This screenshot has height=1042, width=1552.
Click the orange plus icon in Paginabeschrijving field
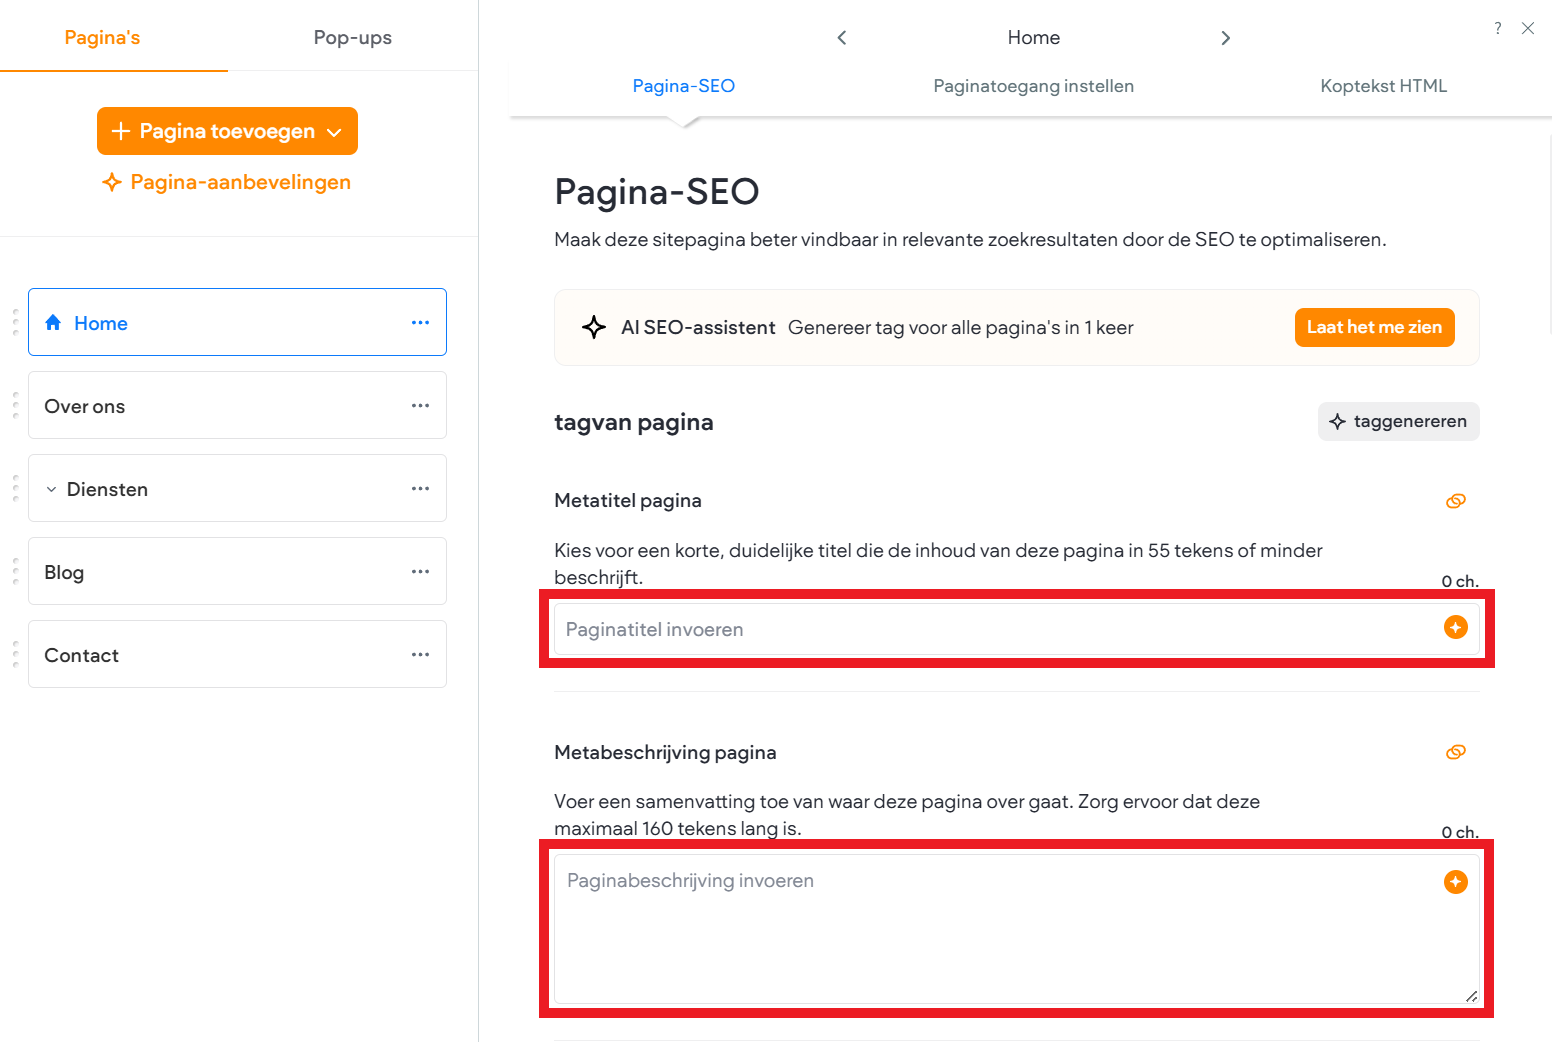tap(1455, 882)
